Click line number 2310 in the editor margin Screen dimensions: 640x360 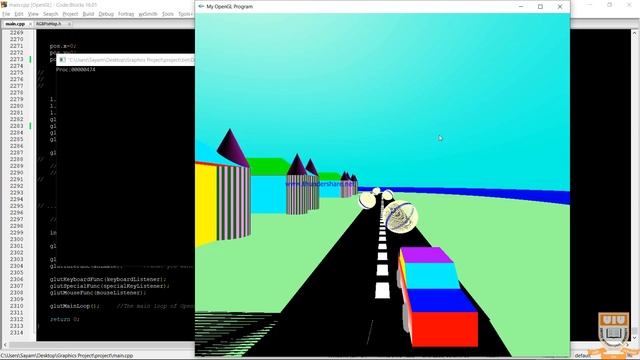click(16, 306)
